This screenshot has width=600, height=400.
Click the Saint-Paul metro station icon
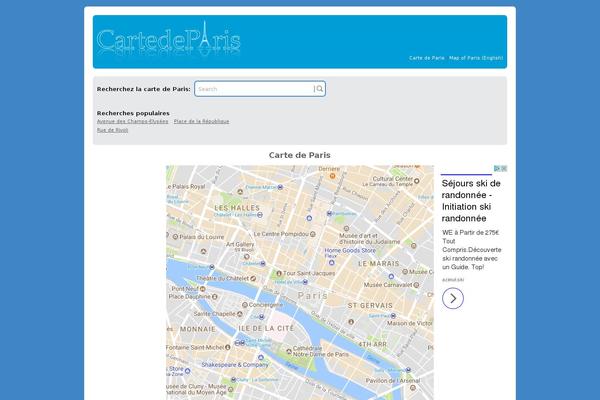click(393, 316)
